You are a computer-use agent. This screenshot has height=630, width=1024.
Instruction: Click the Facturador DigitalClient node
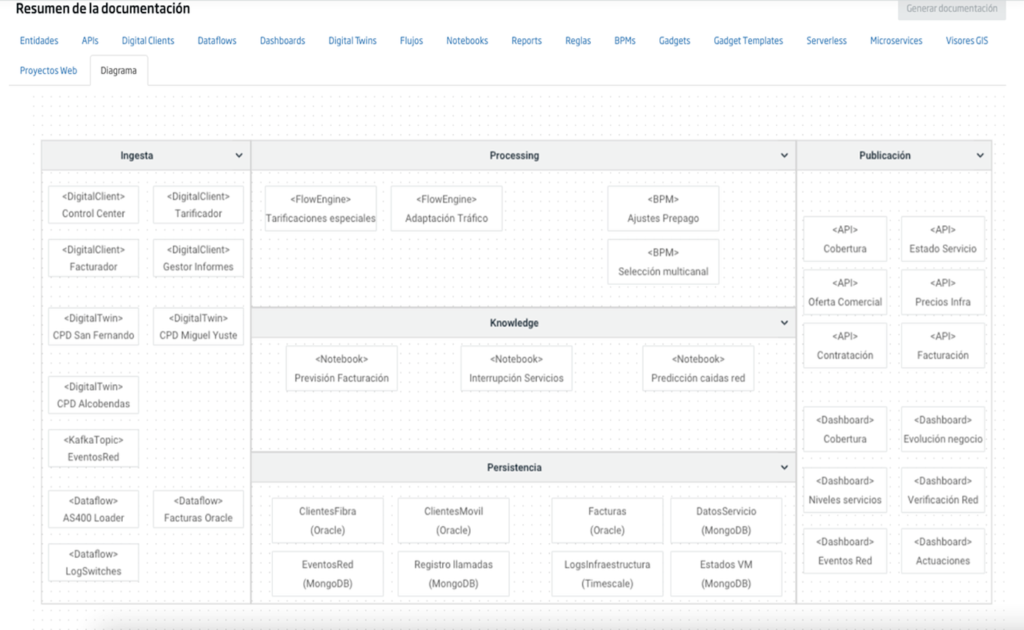coord(93,258)
